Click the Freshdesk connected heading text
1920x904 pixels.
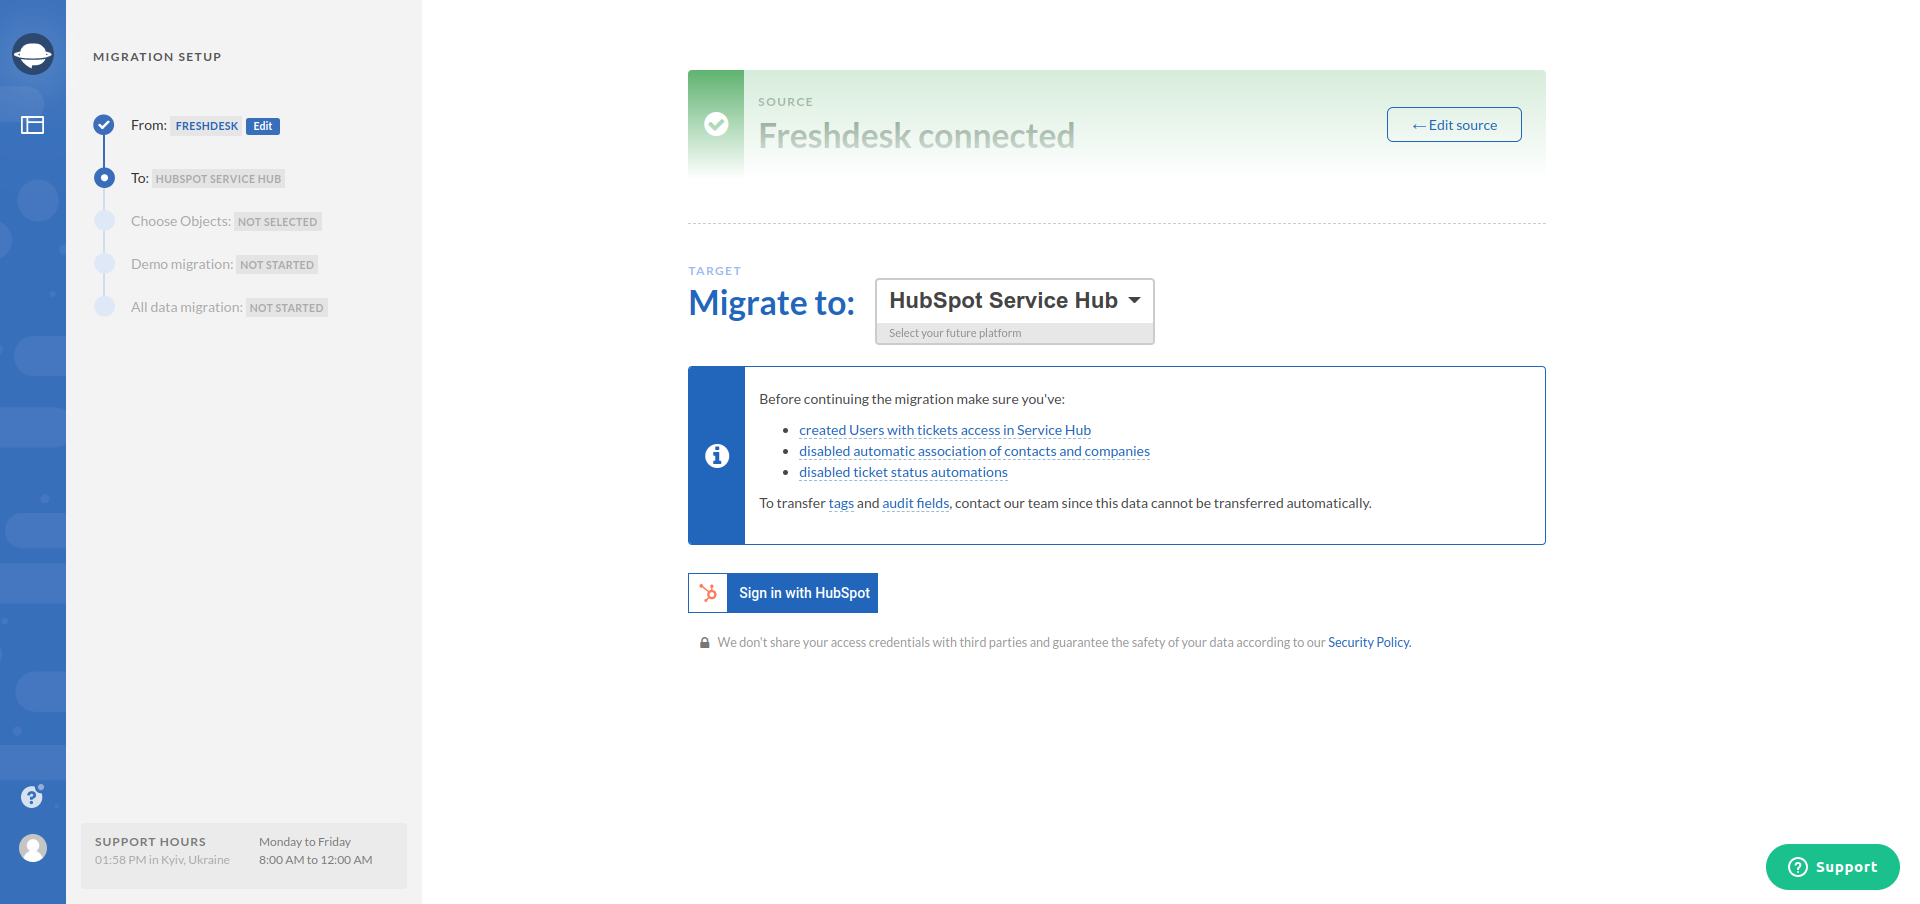(916, 135)
